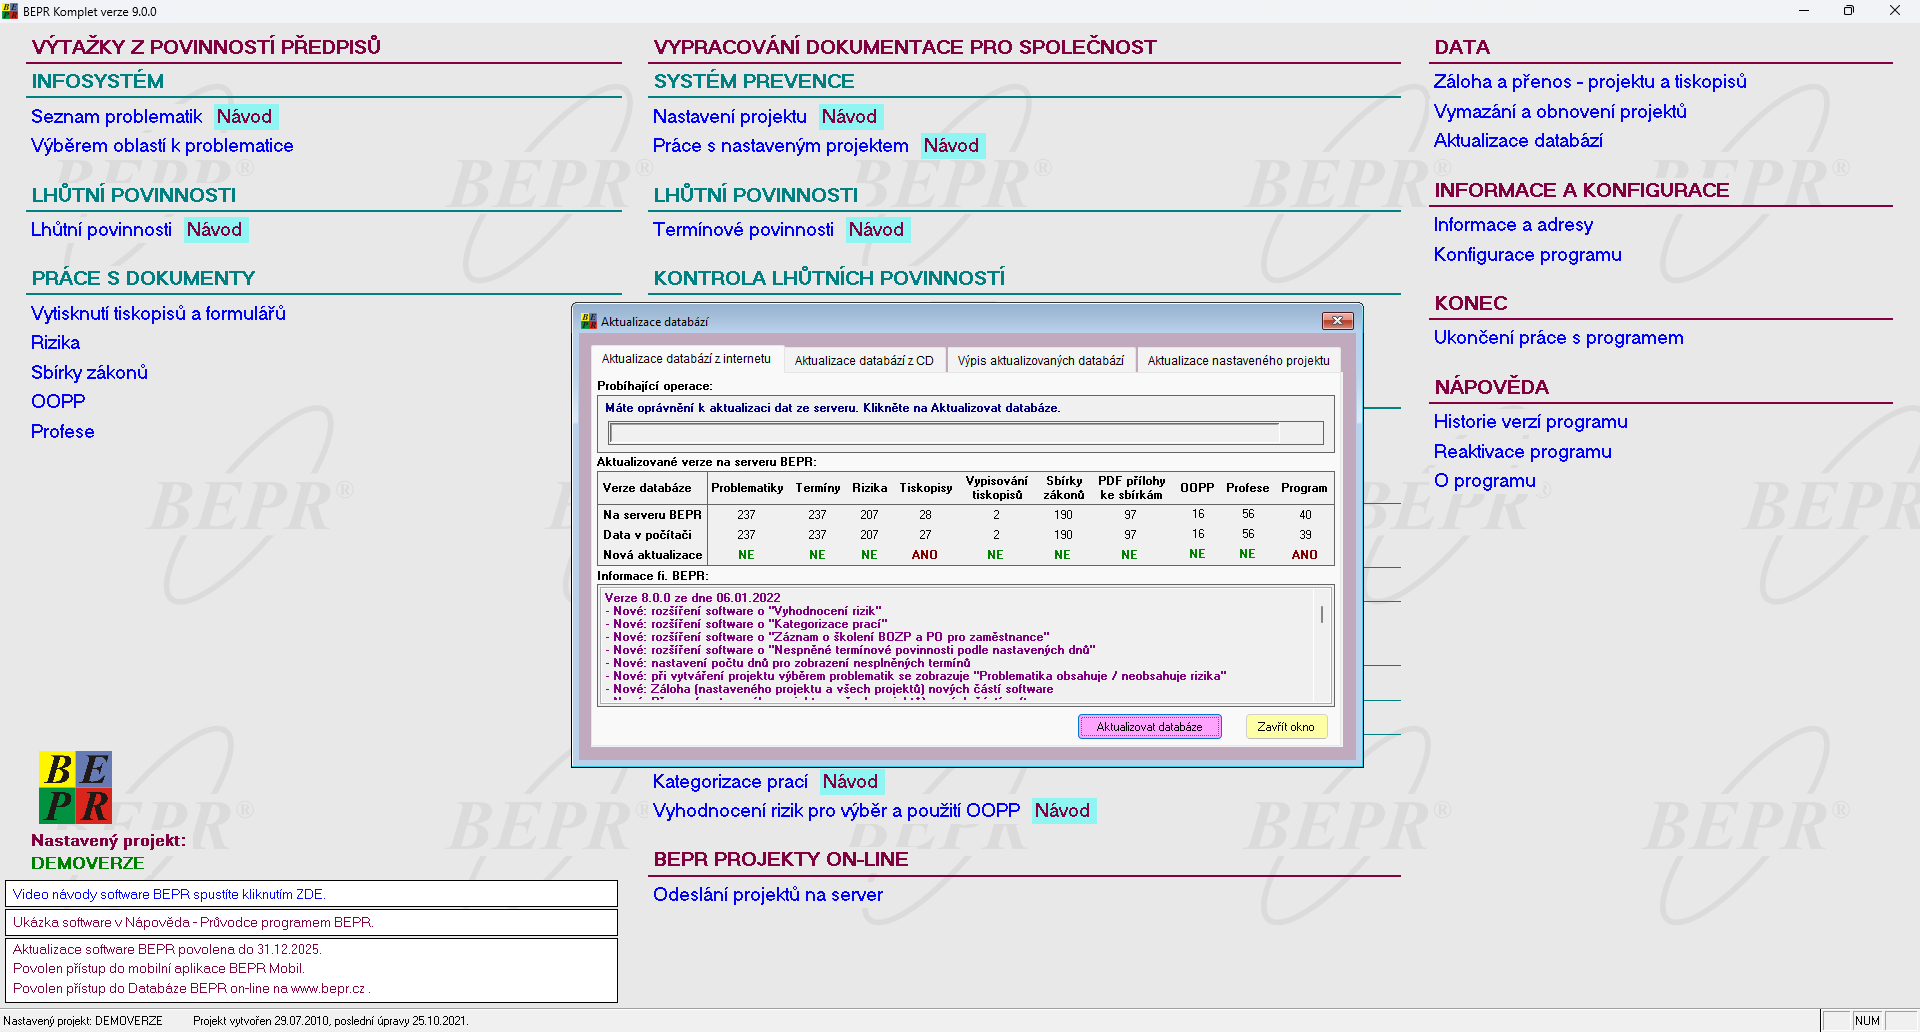Open Historie verzí programu

[1531, 422]
